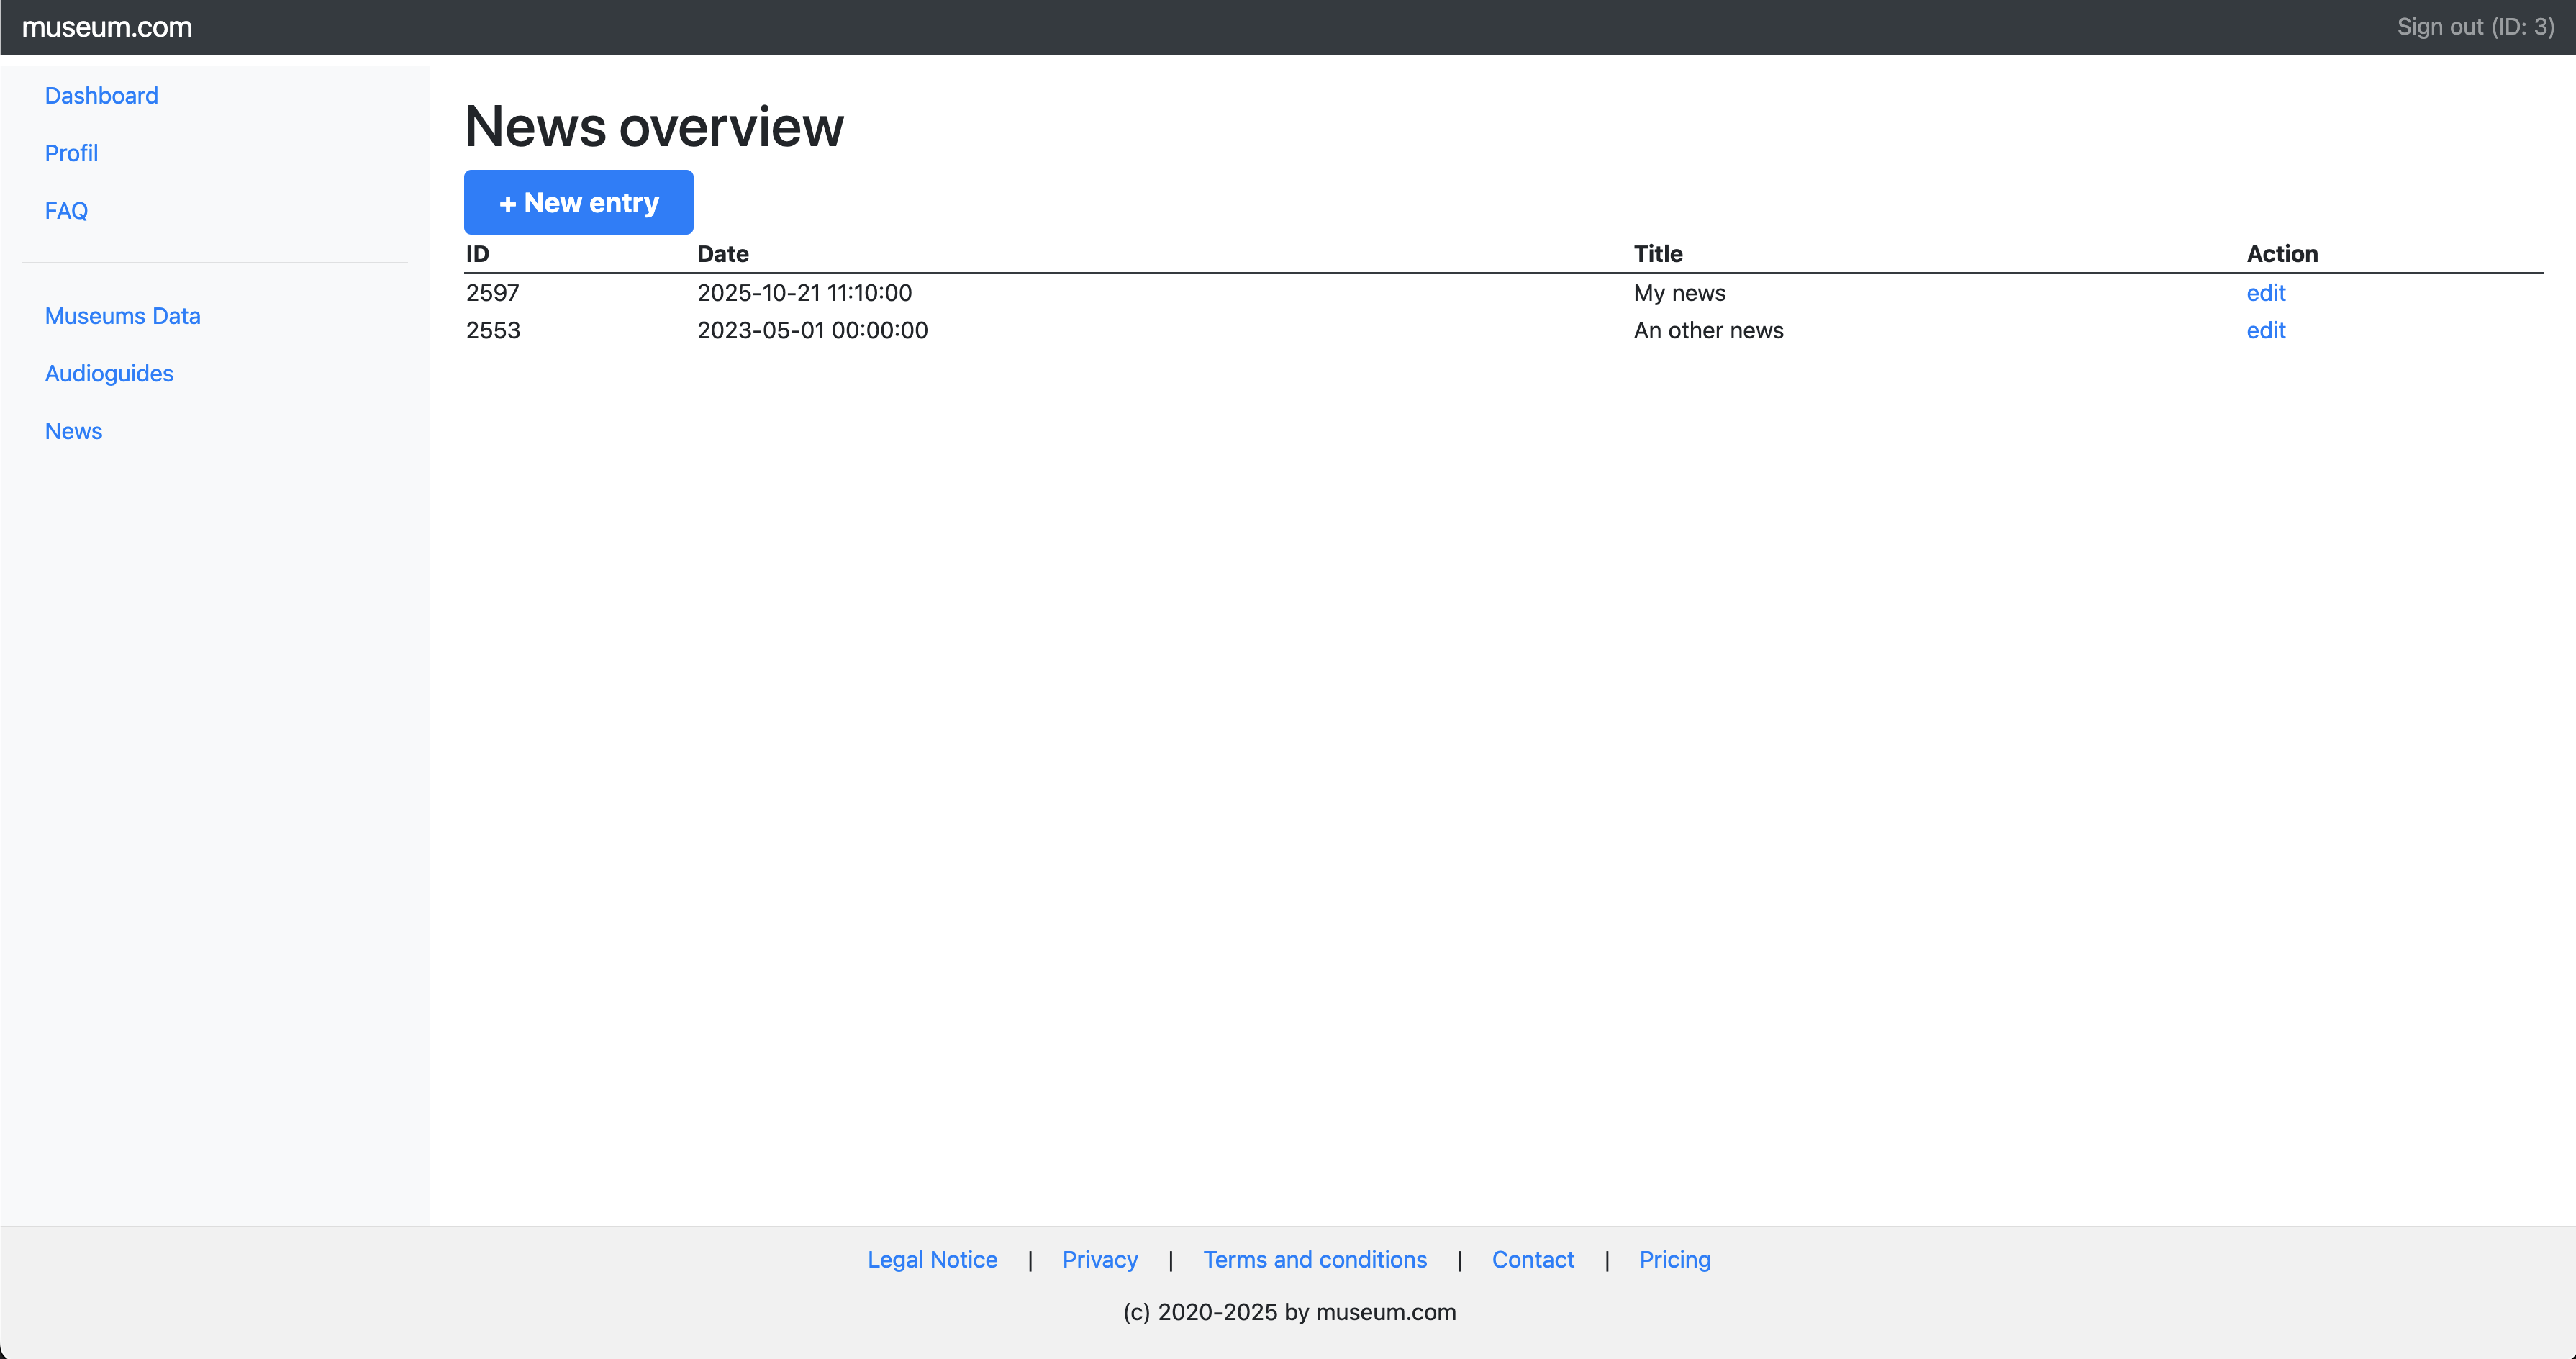
Task: Edit the 'My news' entry
Action: (2265, 293)
